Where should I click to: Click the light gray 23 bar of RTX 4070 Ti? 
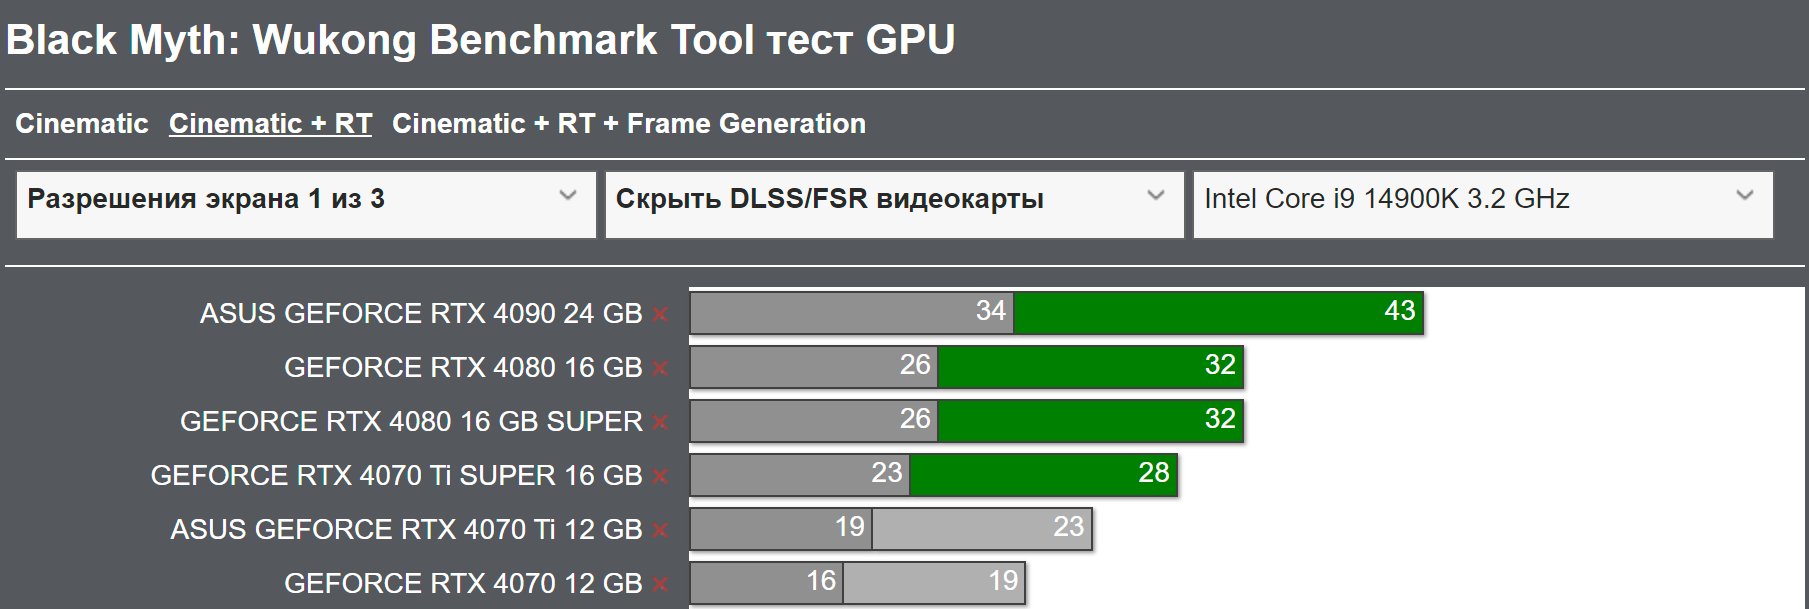point(981,529)
